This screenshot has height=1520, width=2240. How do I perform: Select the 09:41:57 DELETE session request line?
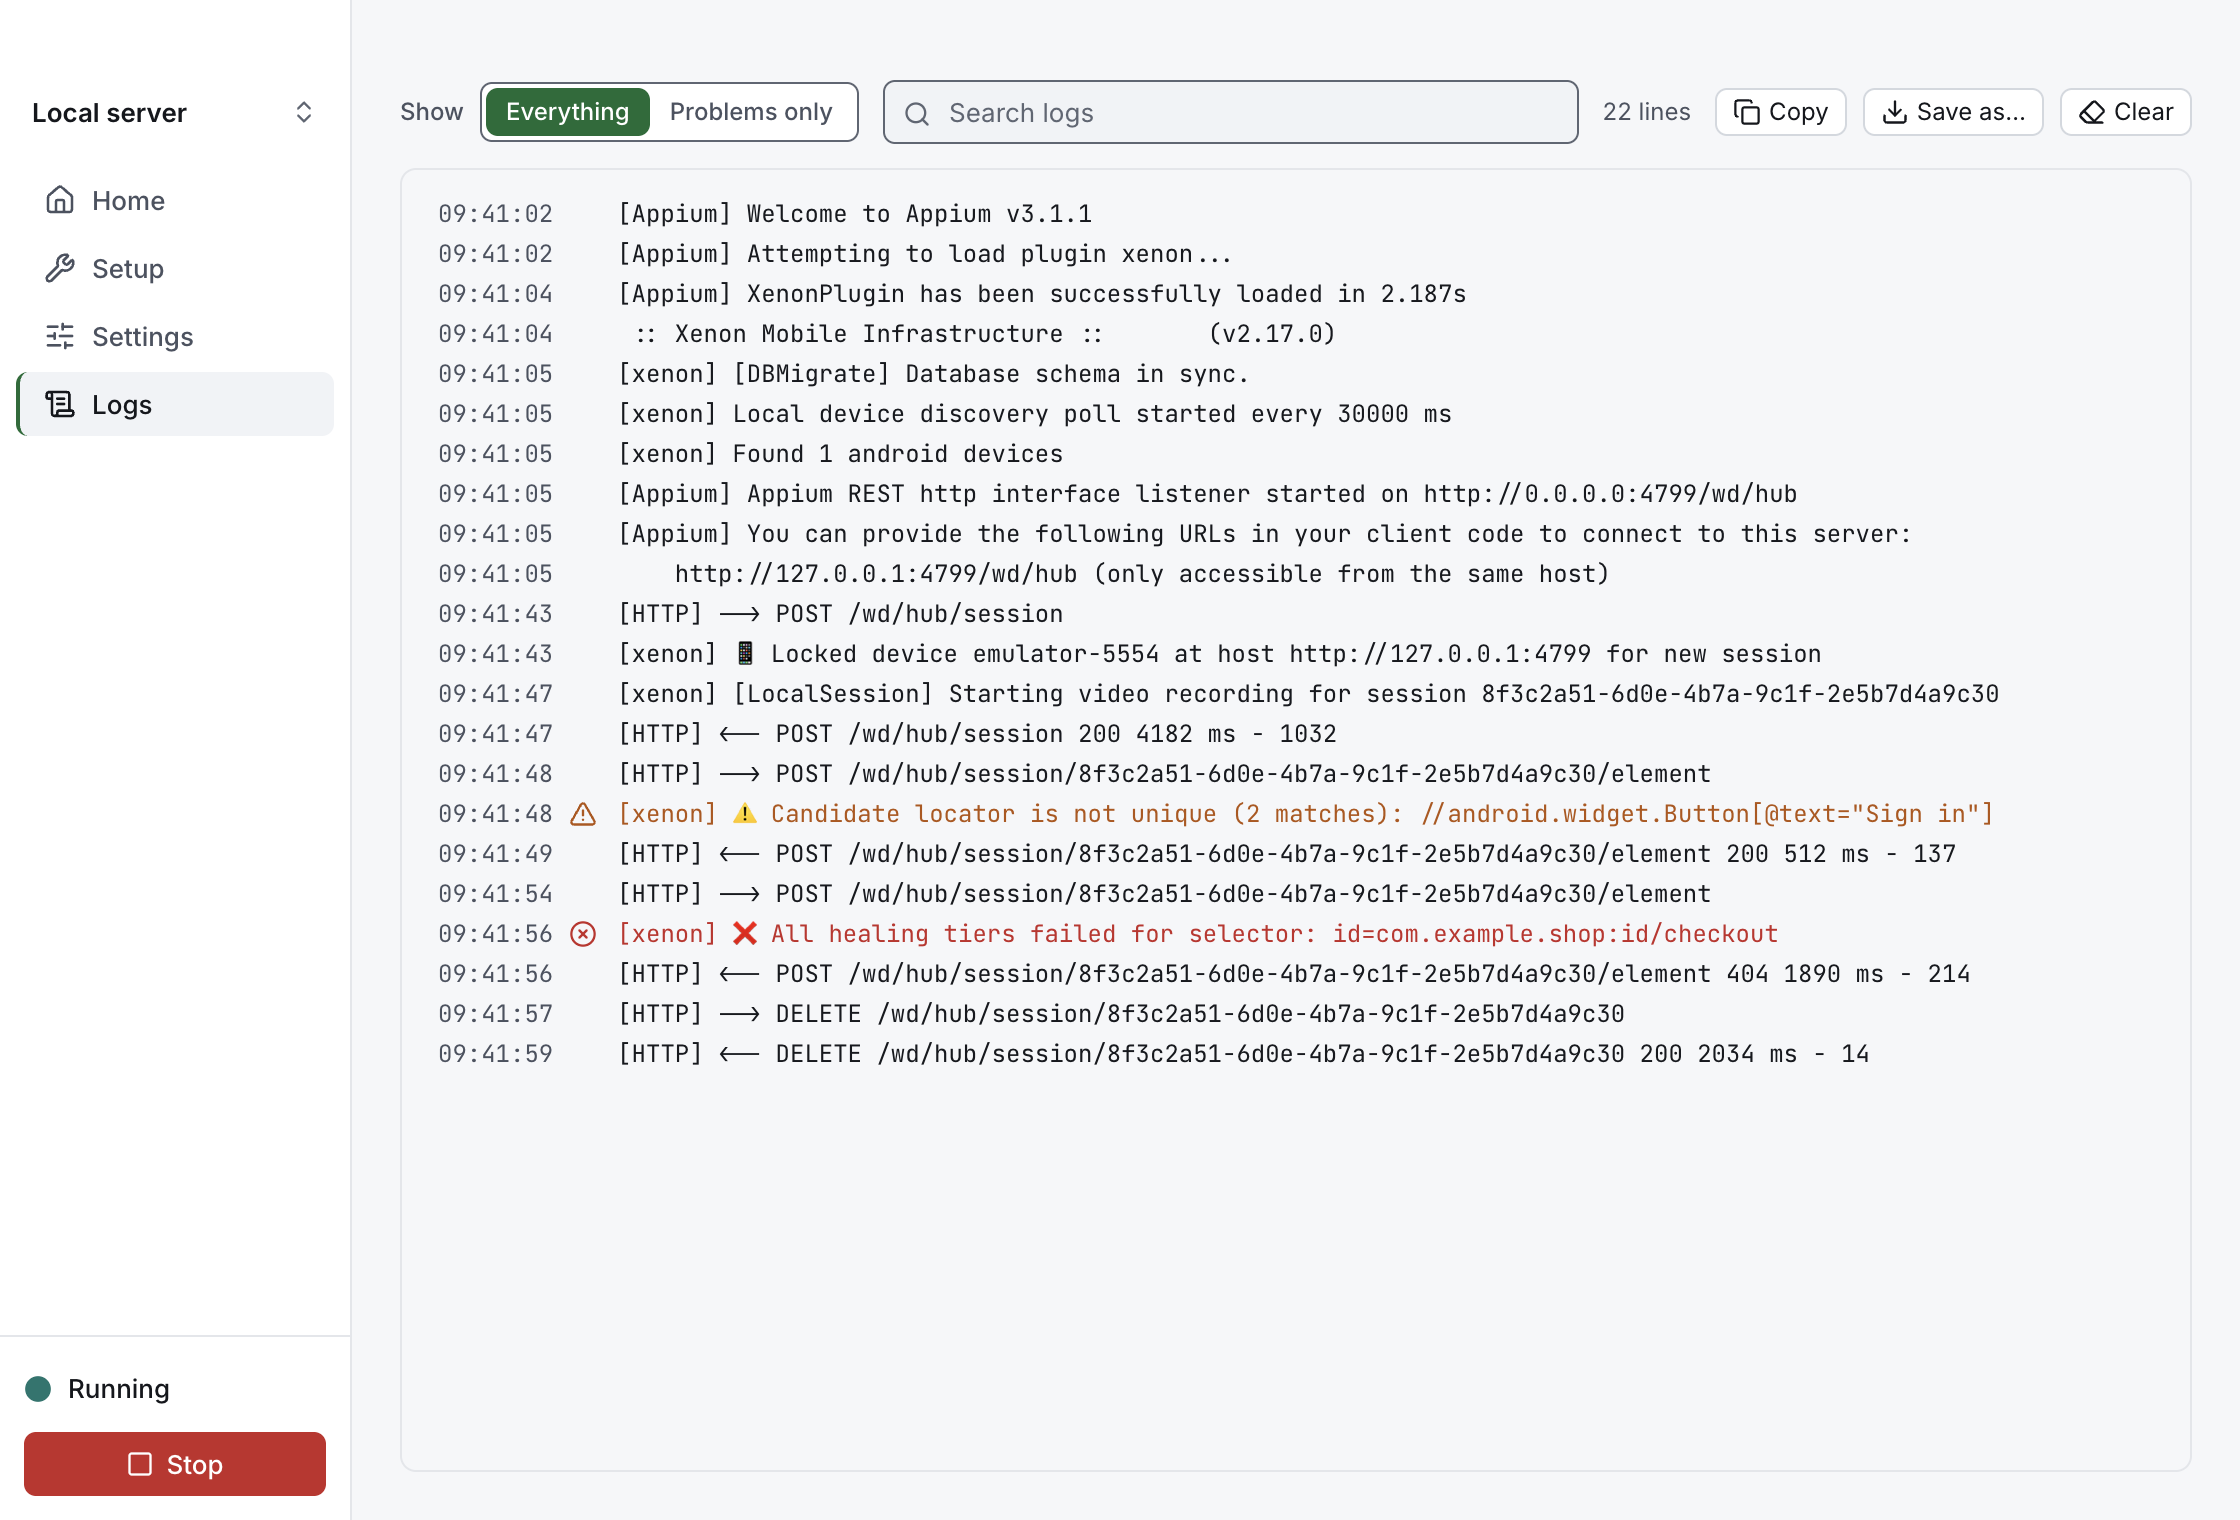pos(1295,1014)
